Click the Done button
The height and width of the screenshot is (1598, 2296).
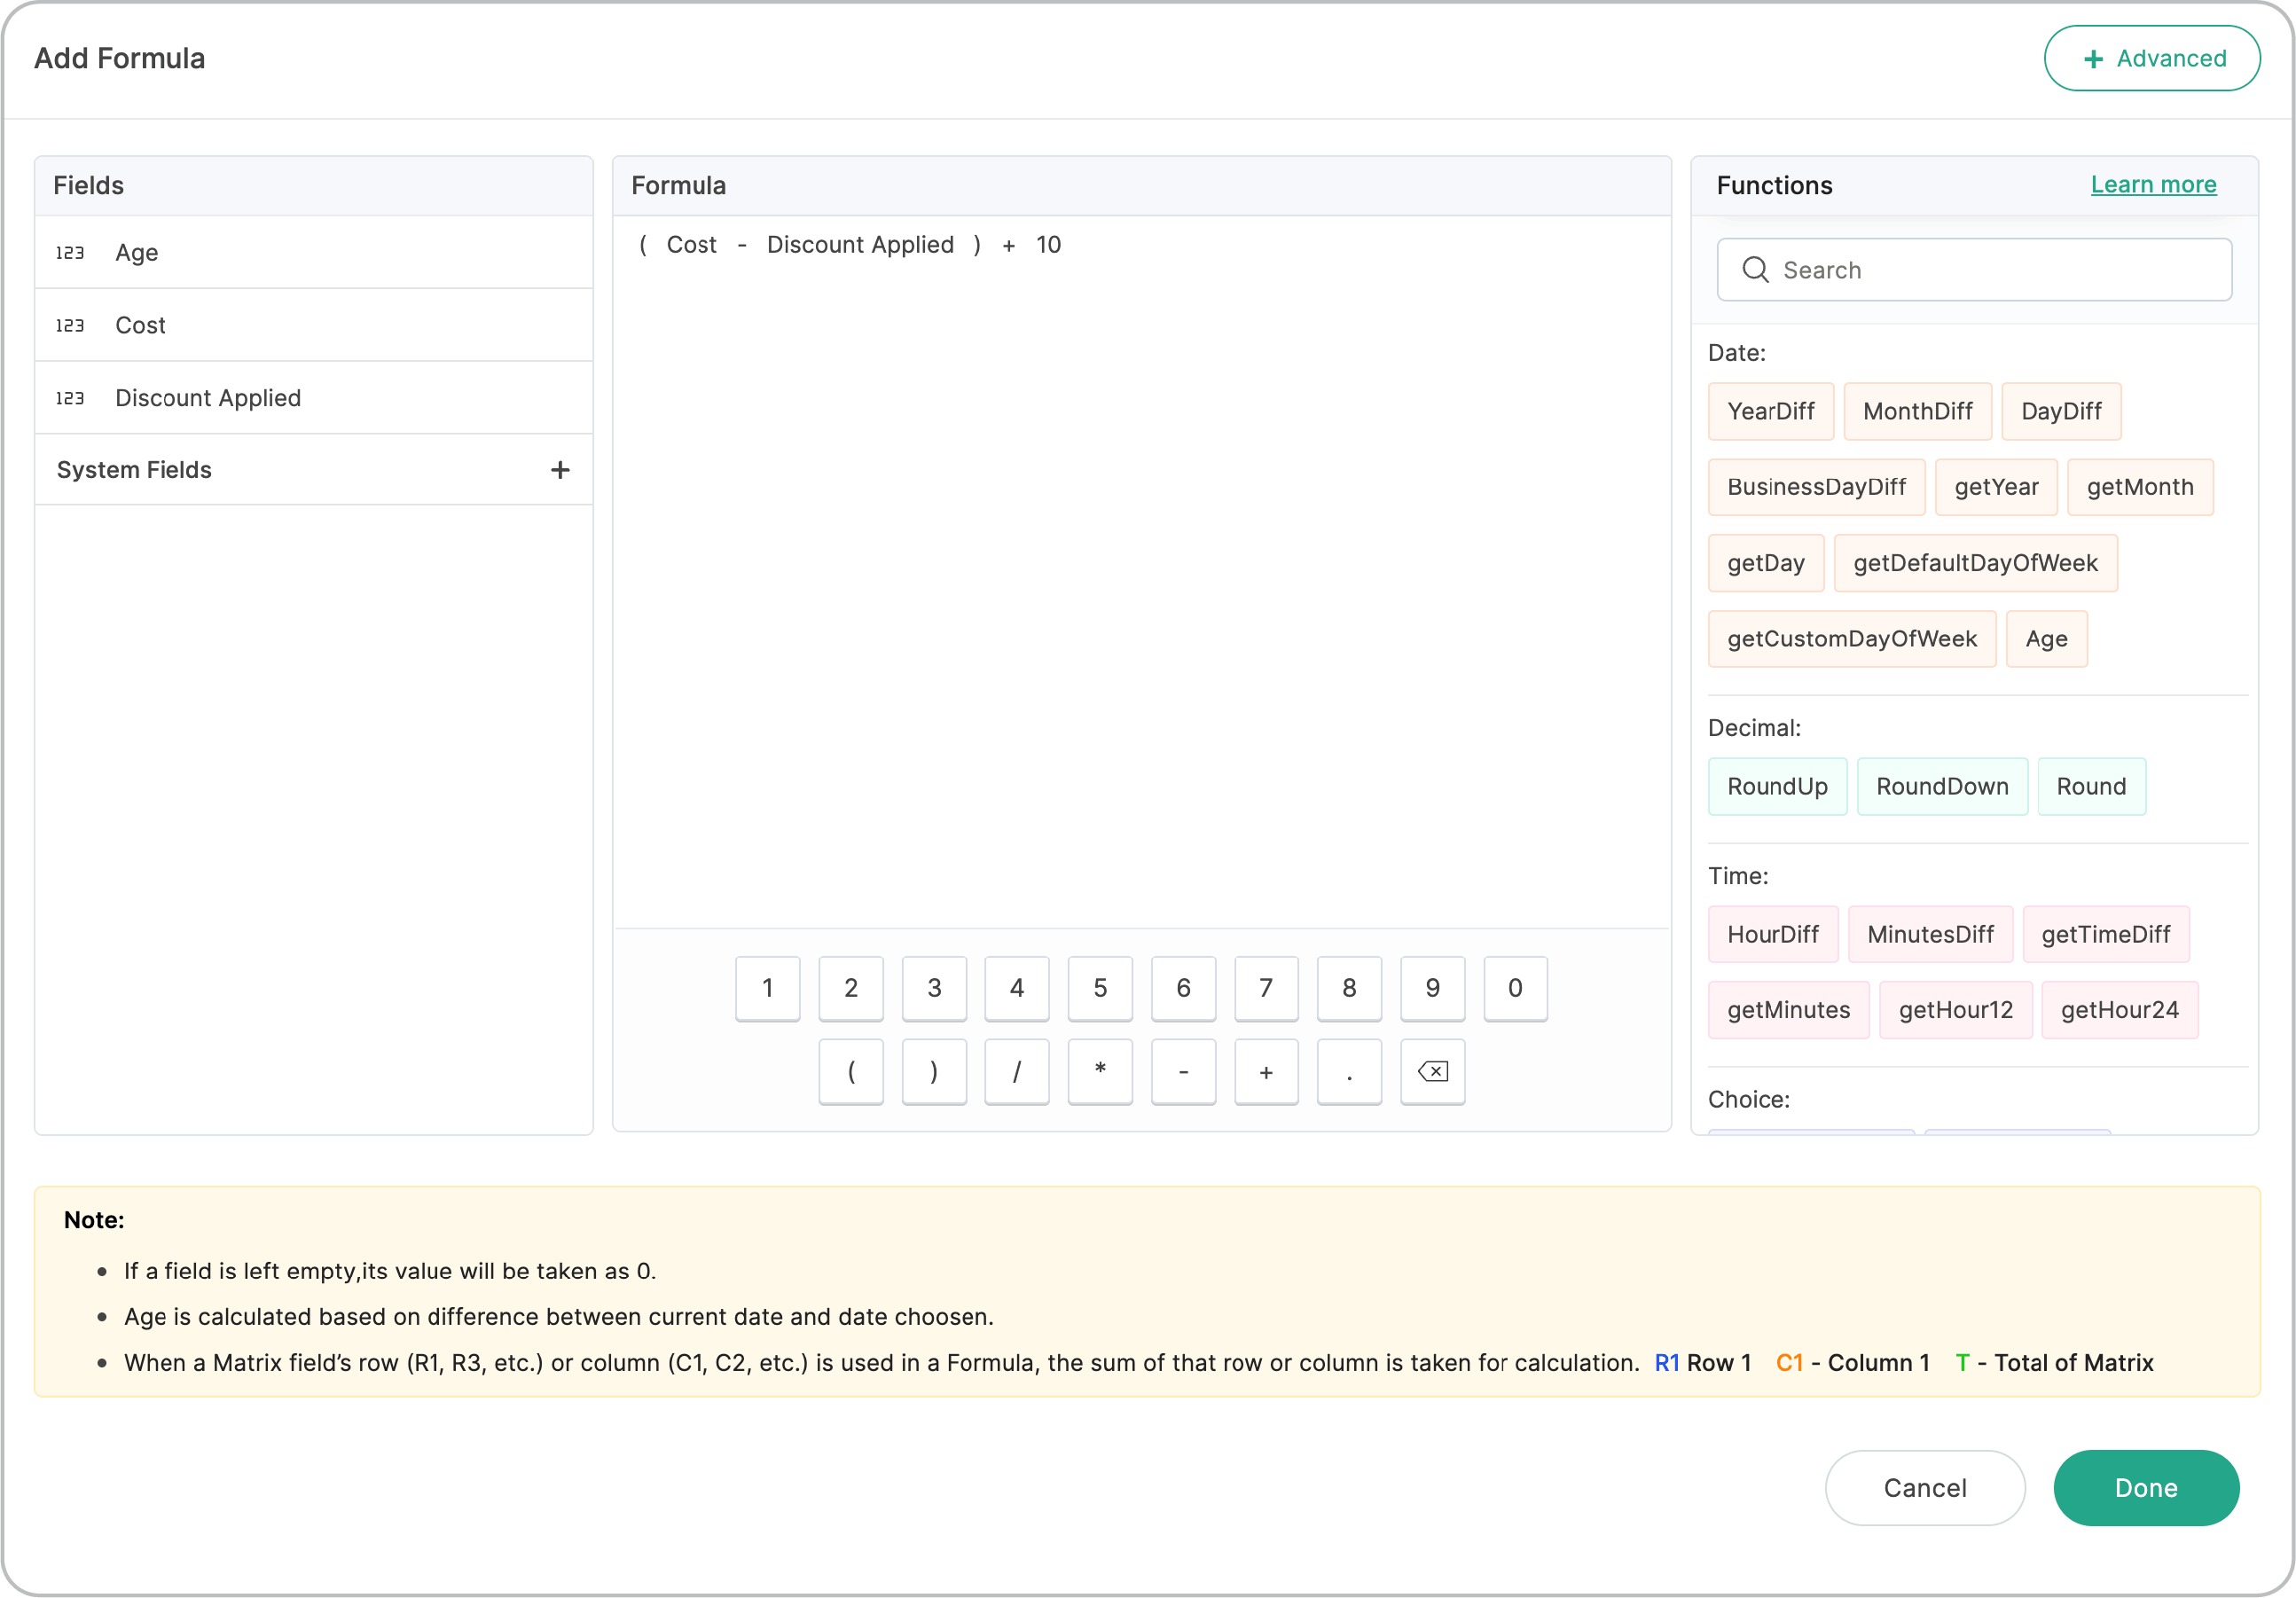tap(2145, 1487)
